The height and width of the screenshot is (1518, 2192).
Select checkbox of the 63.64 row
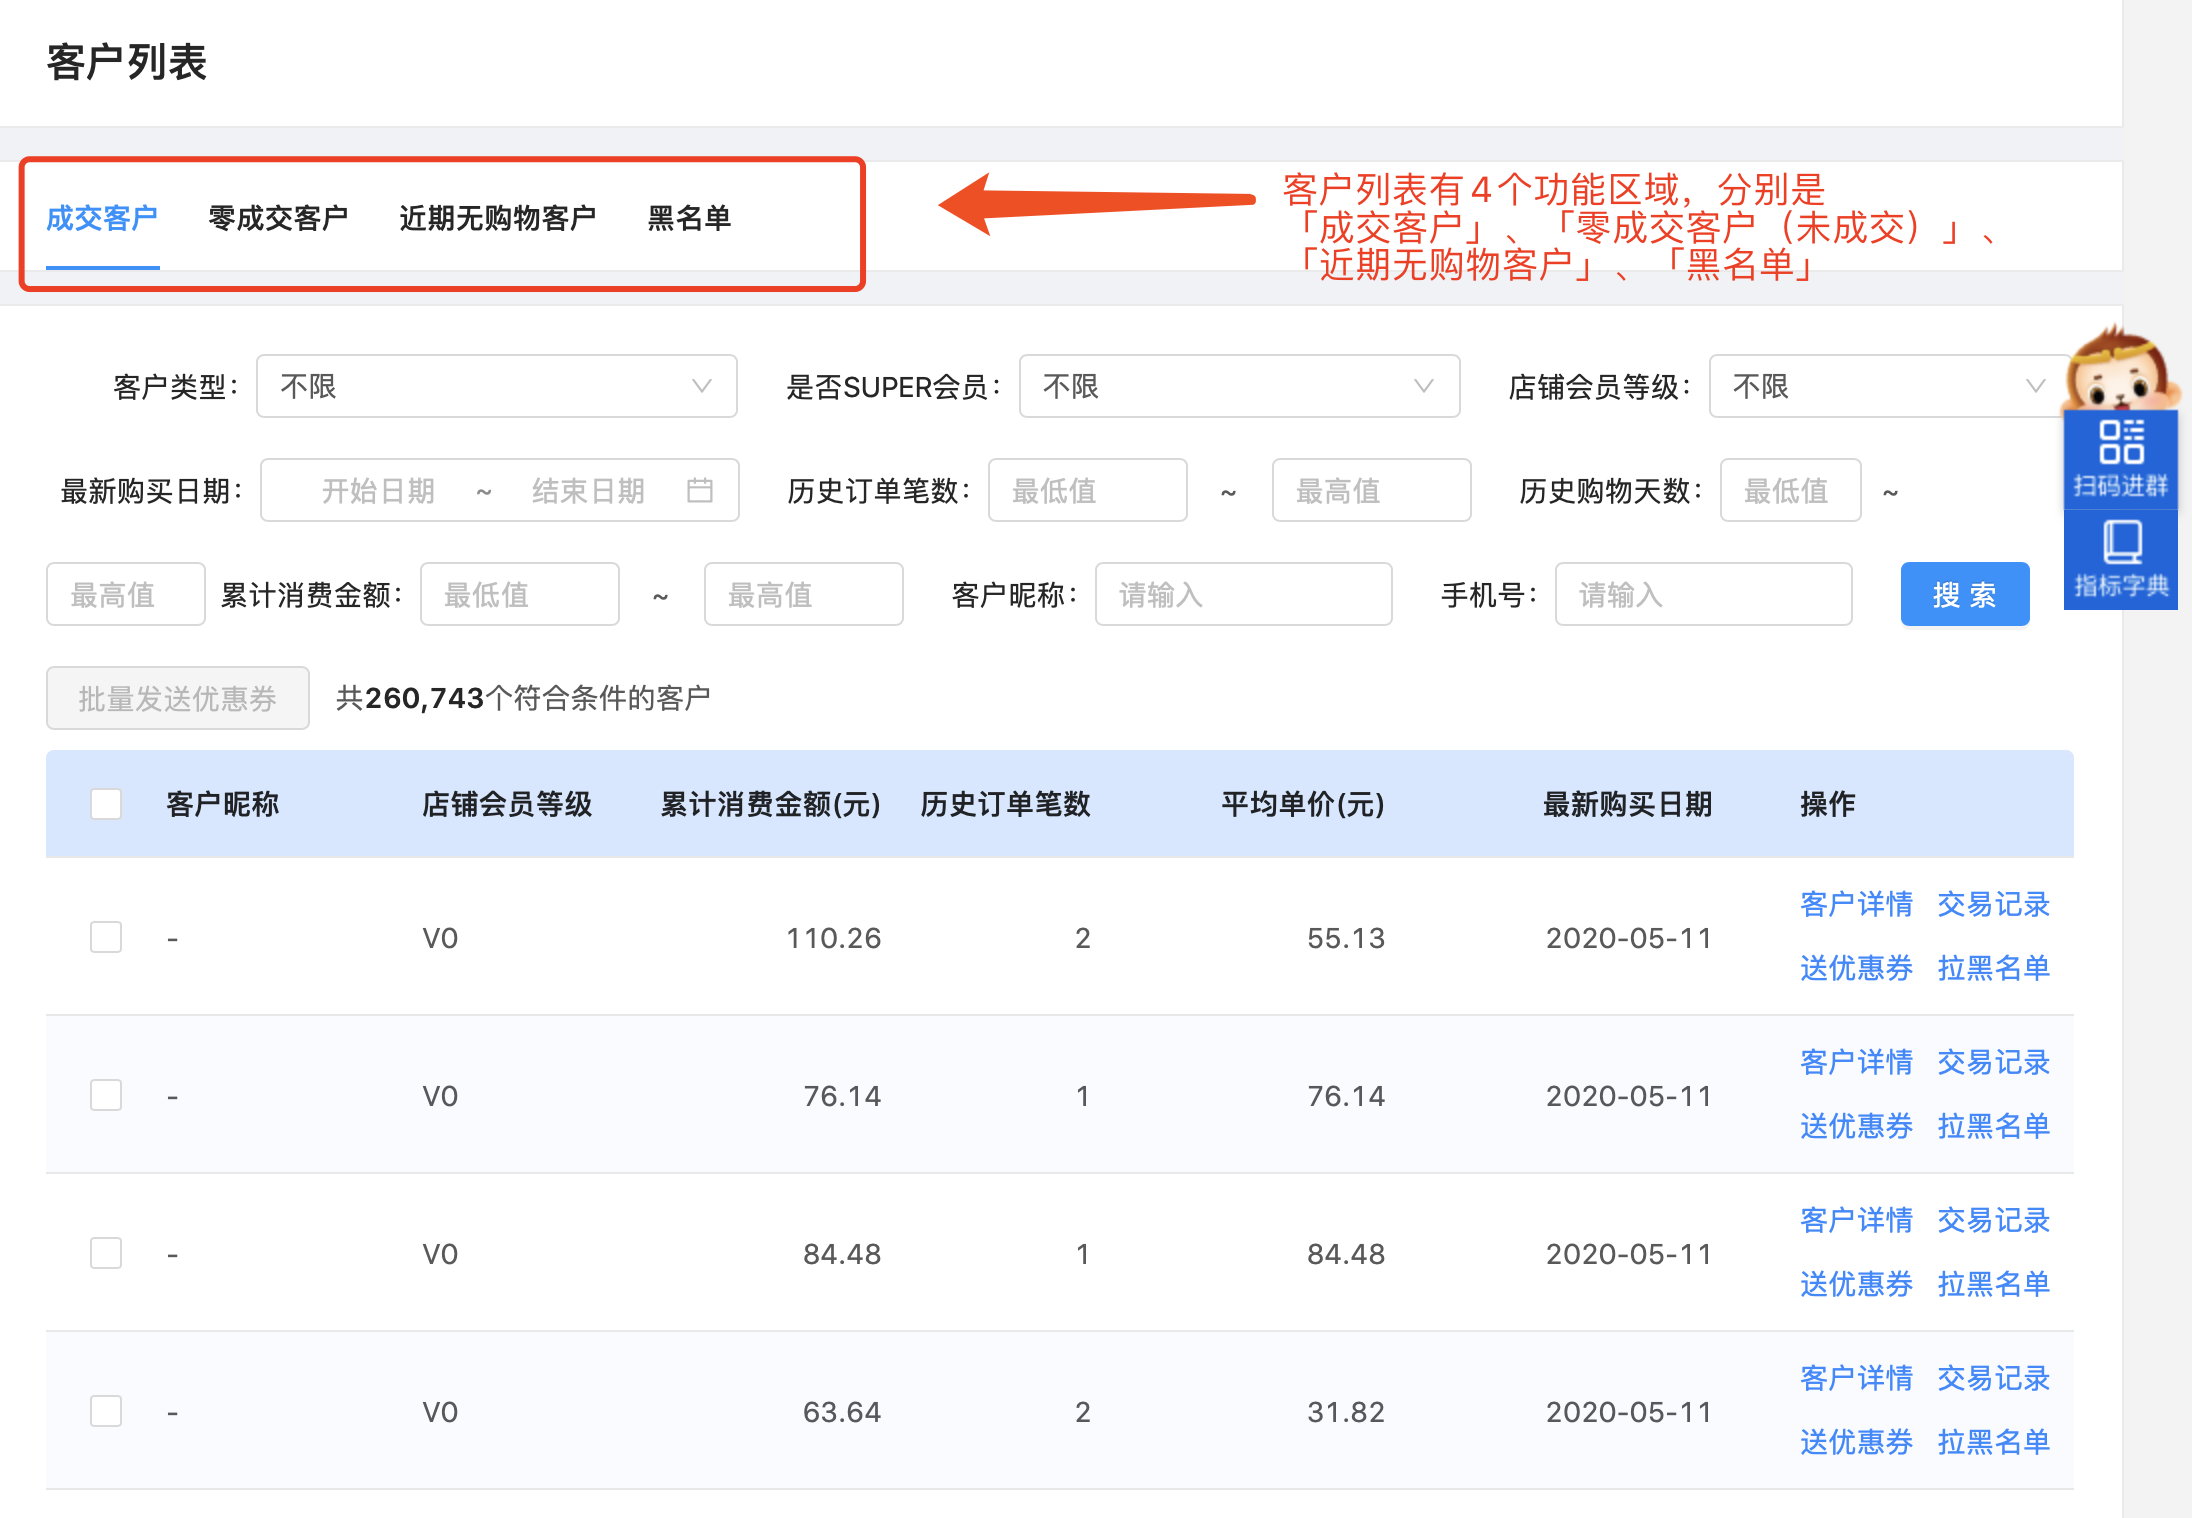106,1411
